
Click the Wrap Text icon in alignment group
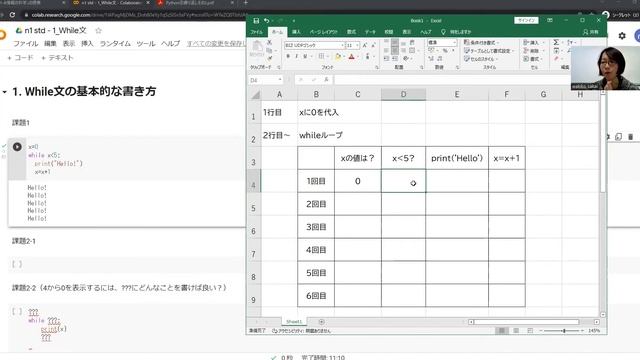412,42
